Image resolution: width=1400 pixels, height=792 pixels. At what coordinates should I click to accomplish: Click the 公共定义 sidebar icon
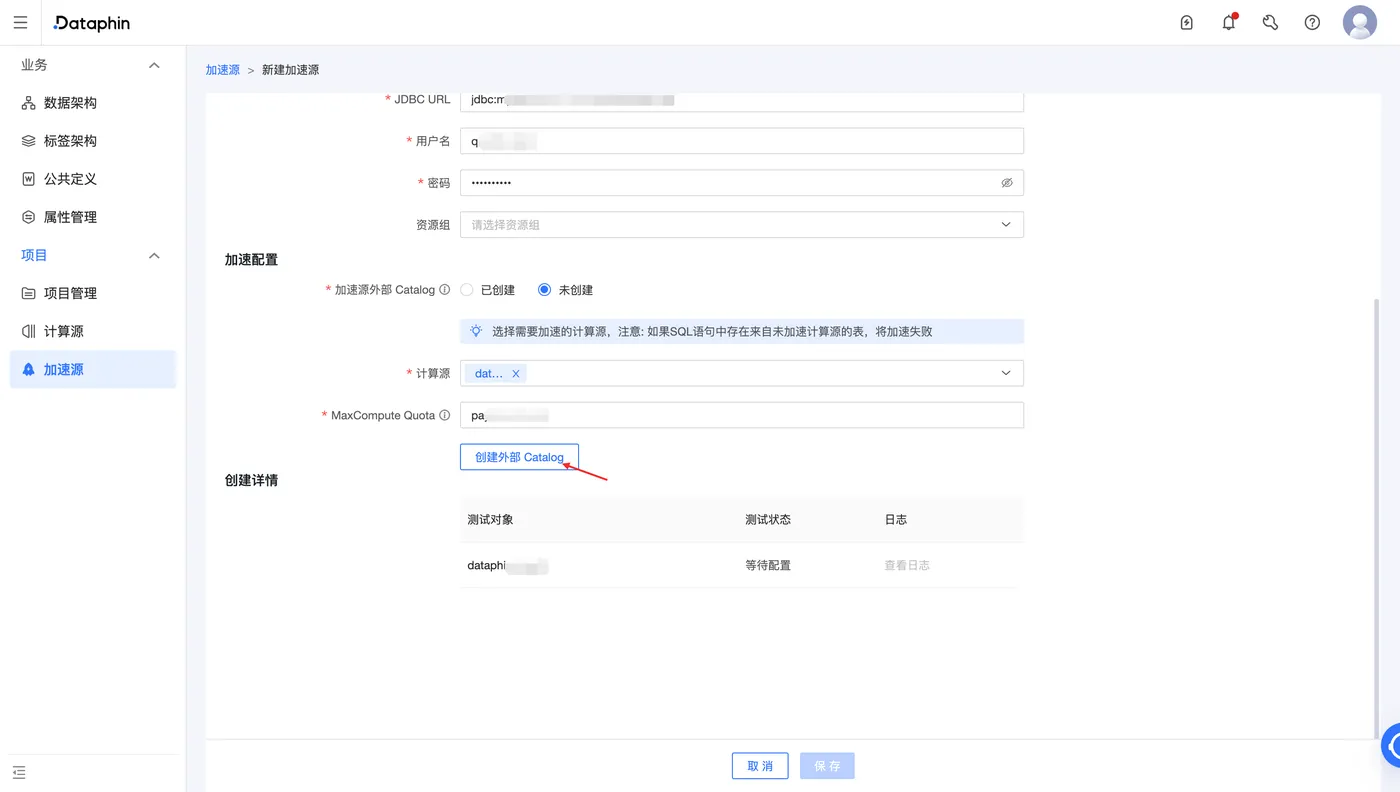(28, 179)
